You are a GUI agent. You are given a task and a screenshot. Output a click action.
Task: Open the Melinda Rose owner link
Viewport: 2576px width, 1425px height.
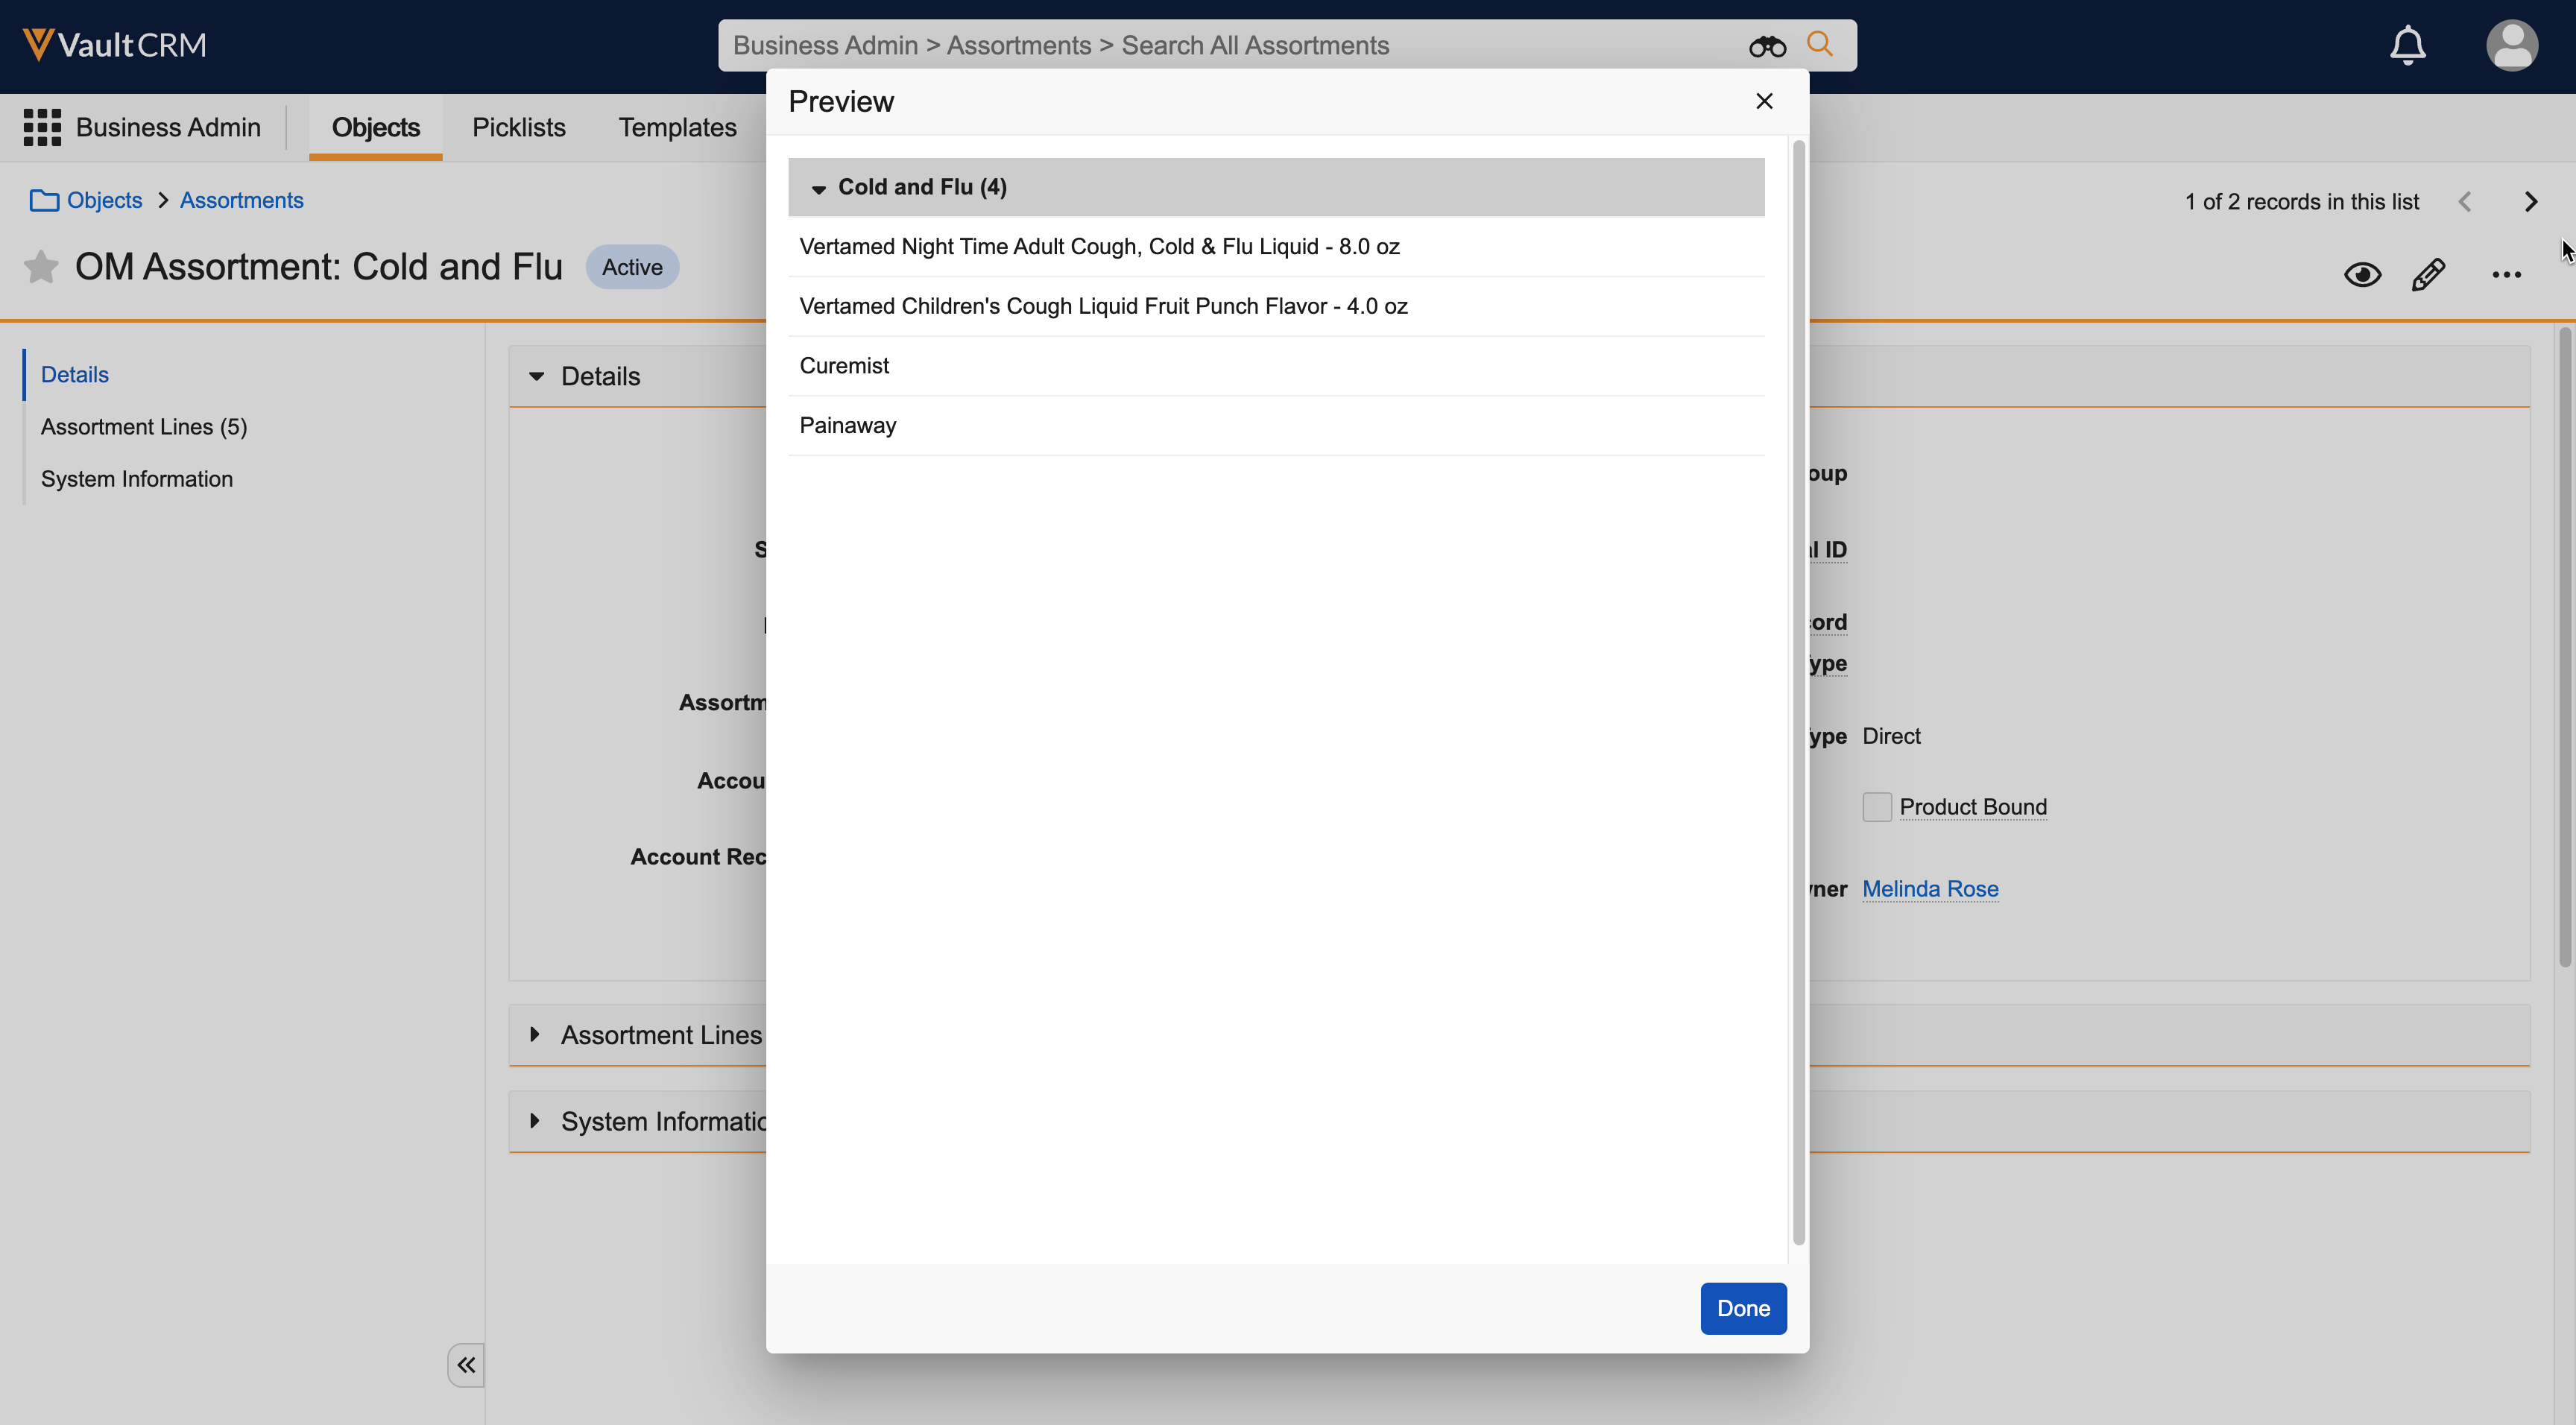(x=1929, y=888)
